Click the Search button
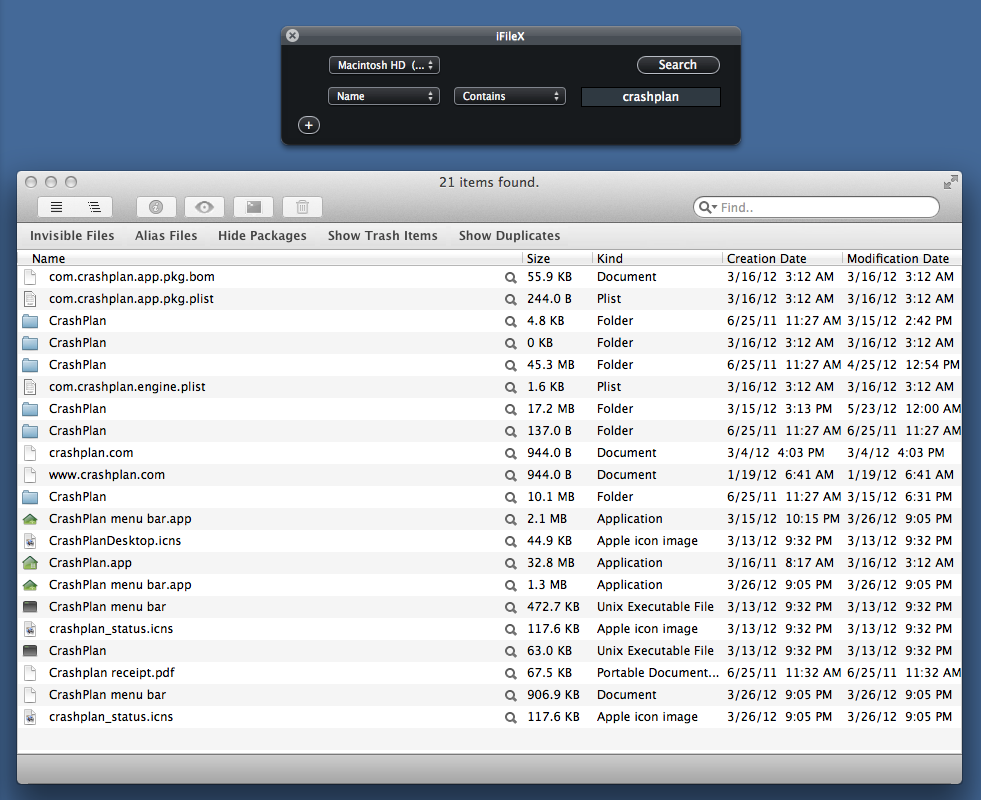The height and width of the screenshot is (800, 981). pyautogui.click(x=678, y=65)
